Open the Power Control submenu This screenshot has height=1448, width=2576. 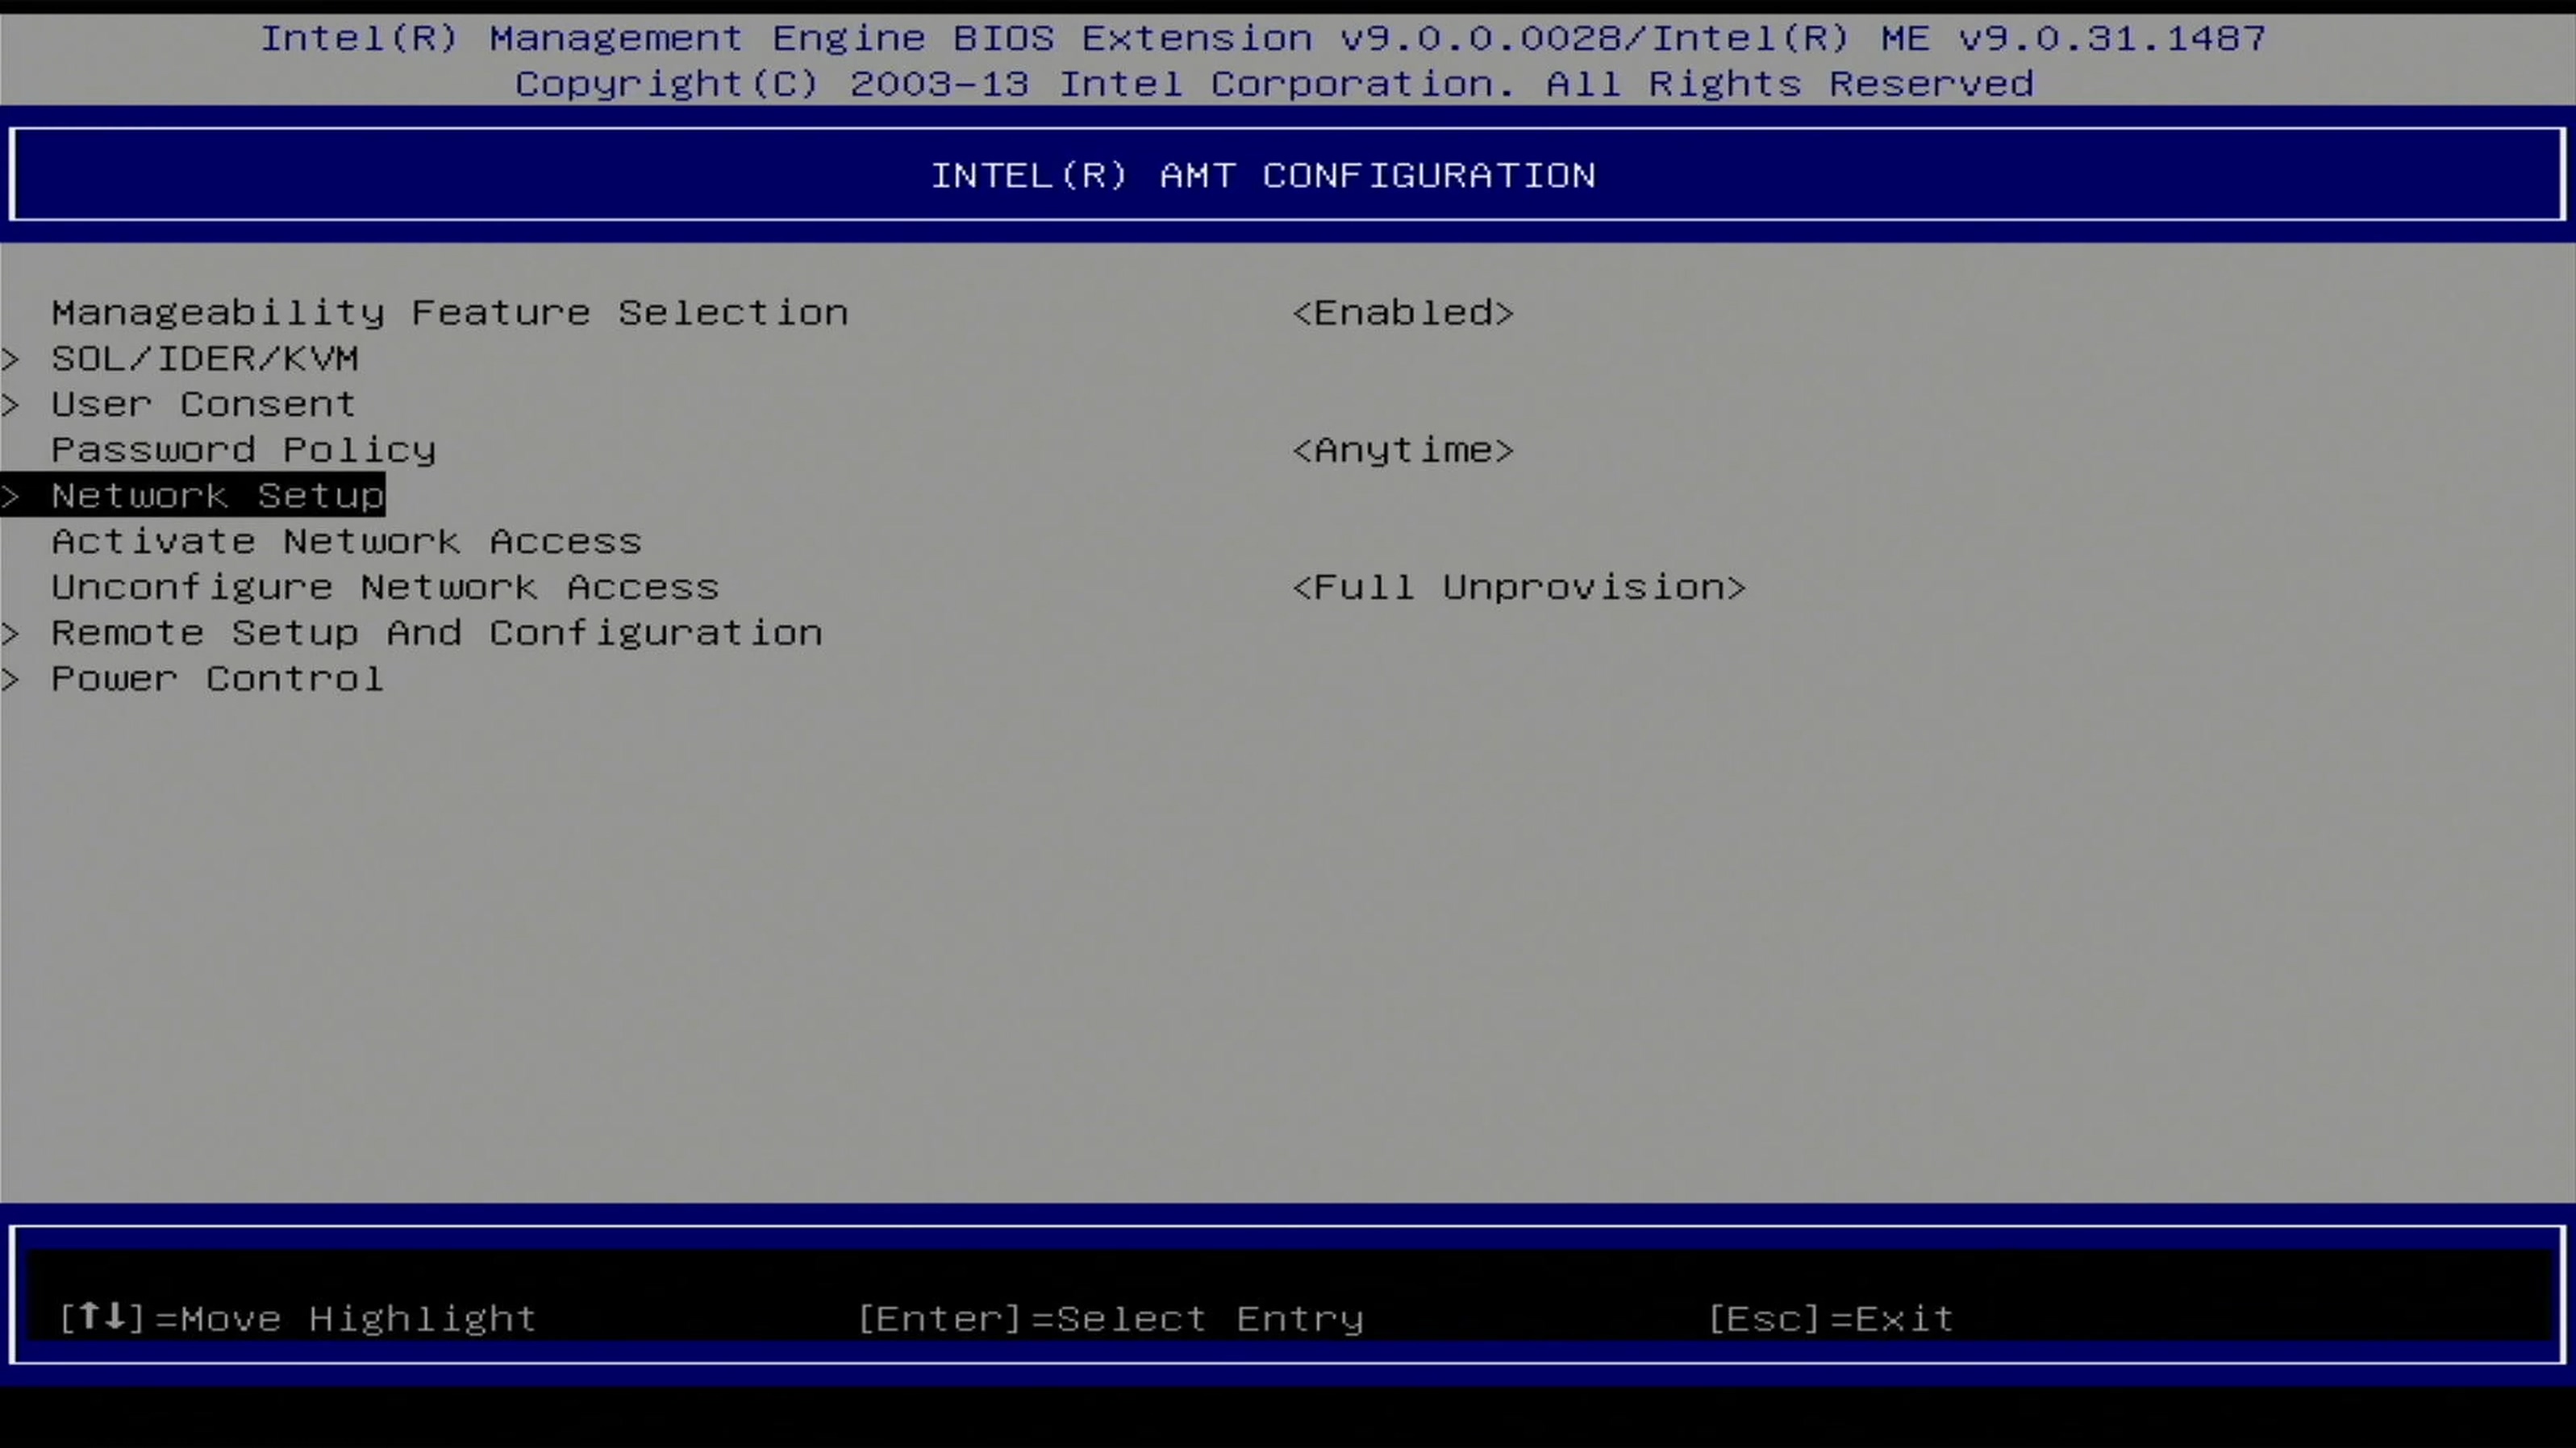(x=218, y=680)
